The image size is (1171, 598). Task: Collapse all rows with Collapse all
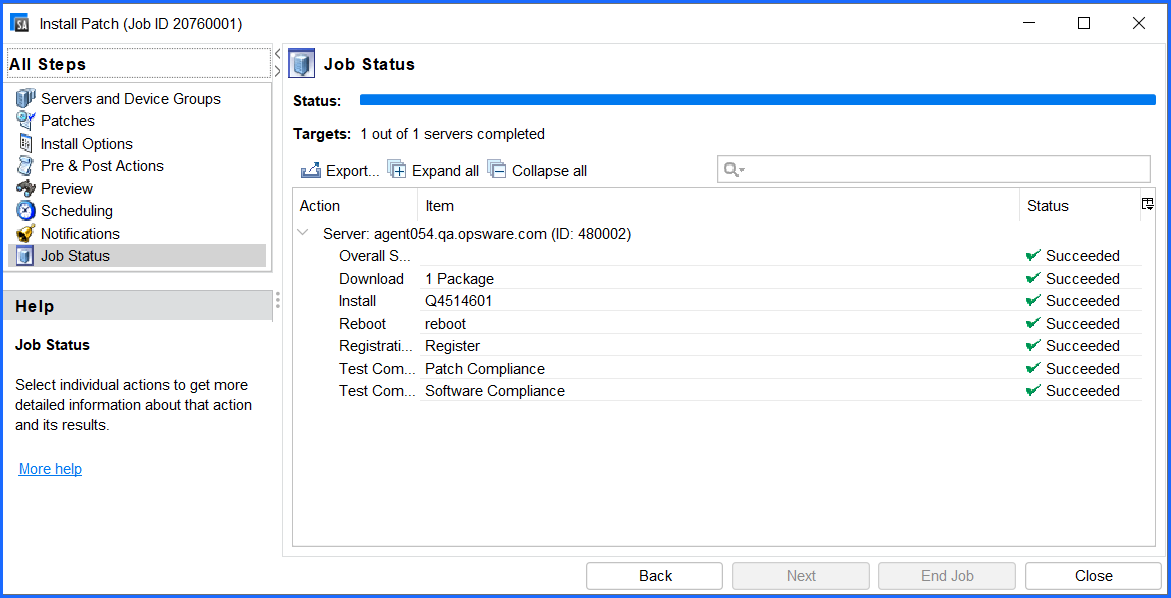(x=538, y=171)
